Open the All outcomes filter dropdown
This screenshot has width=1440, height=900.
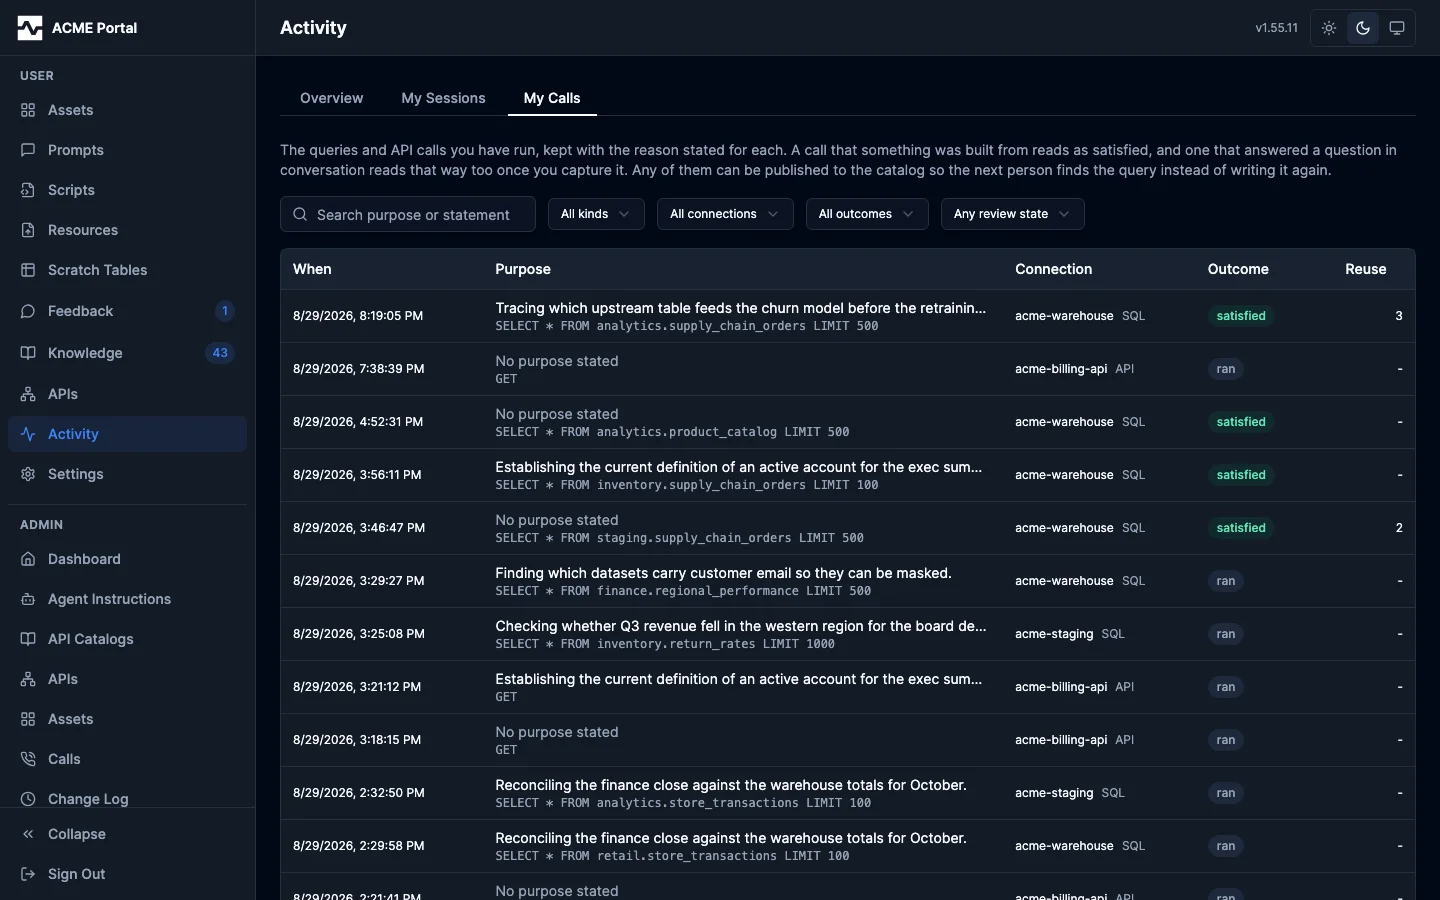point(867,214)
